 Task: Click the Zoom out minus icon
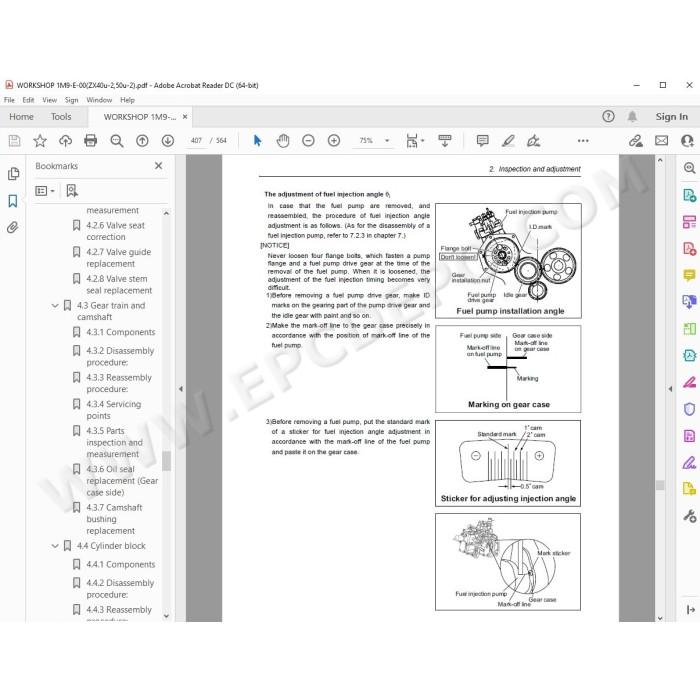pyautogui.click(x=308, y=141)
